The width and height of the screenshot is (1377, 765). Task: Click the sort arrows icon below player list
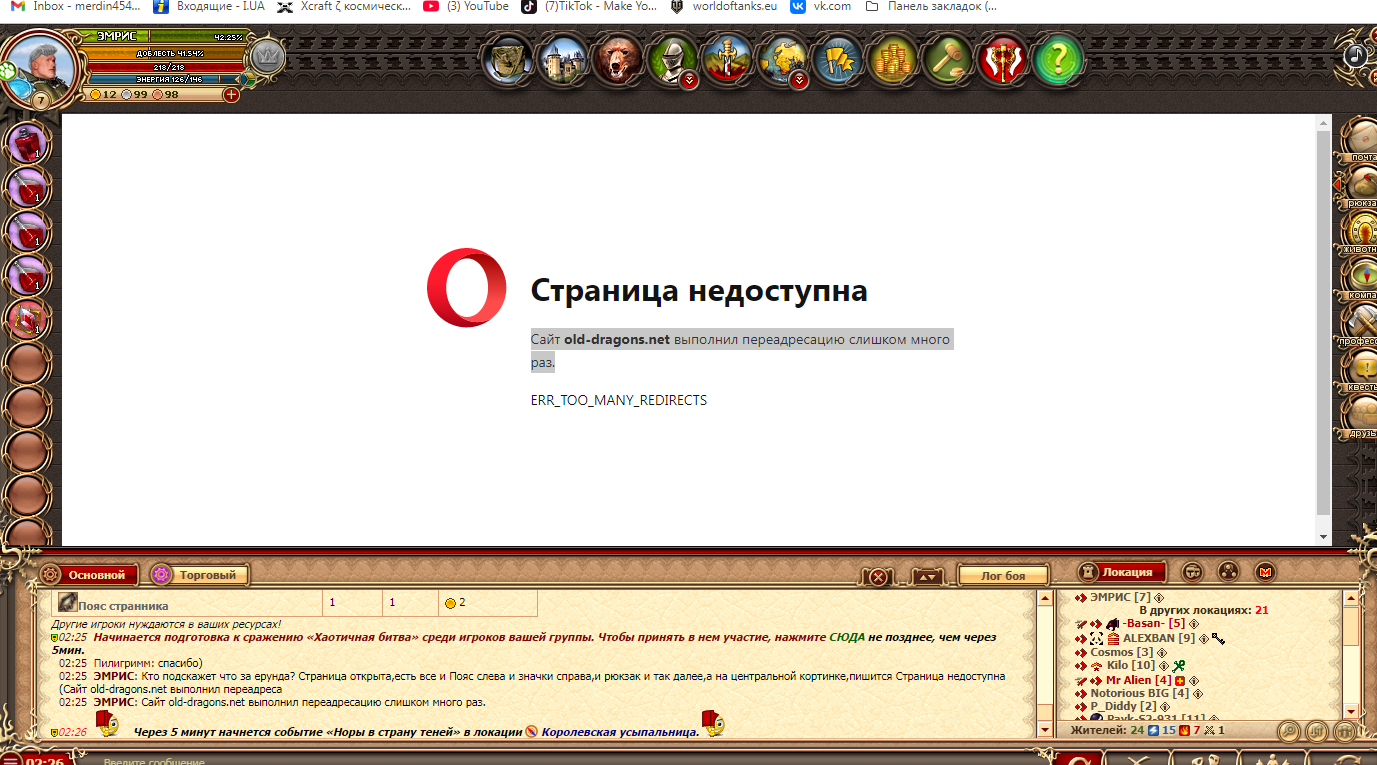(x=1317, y=731)
